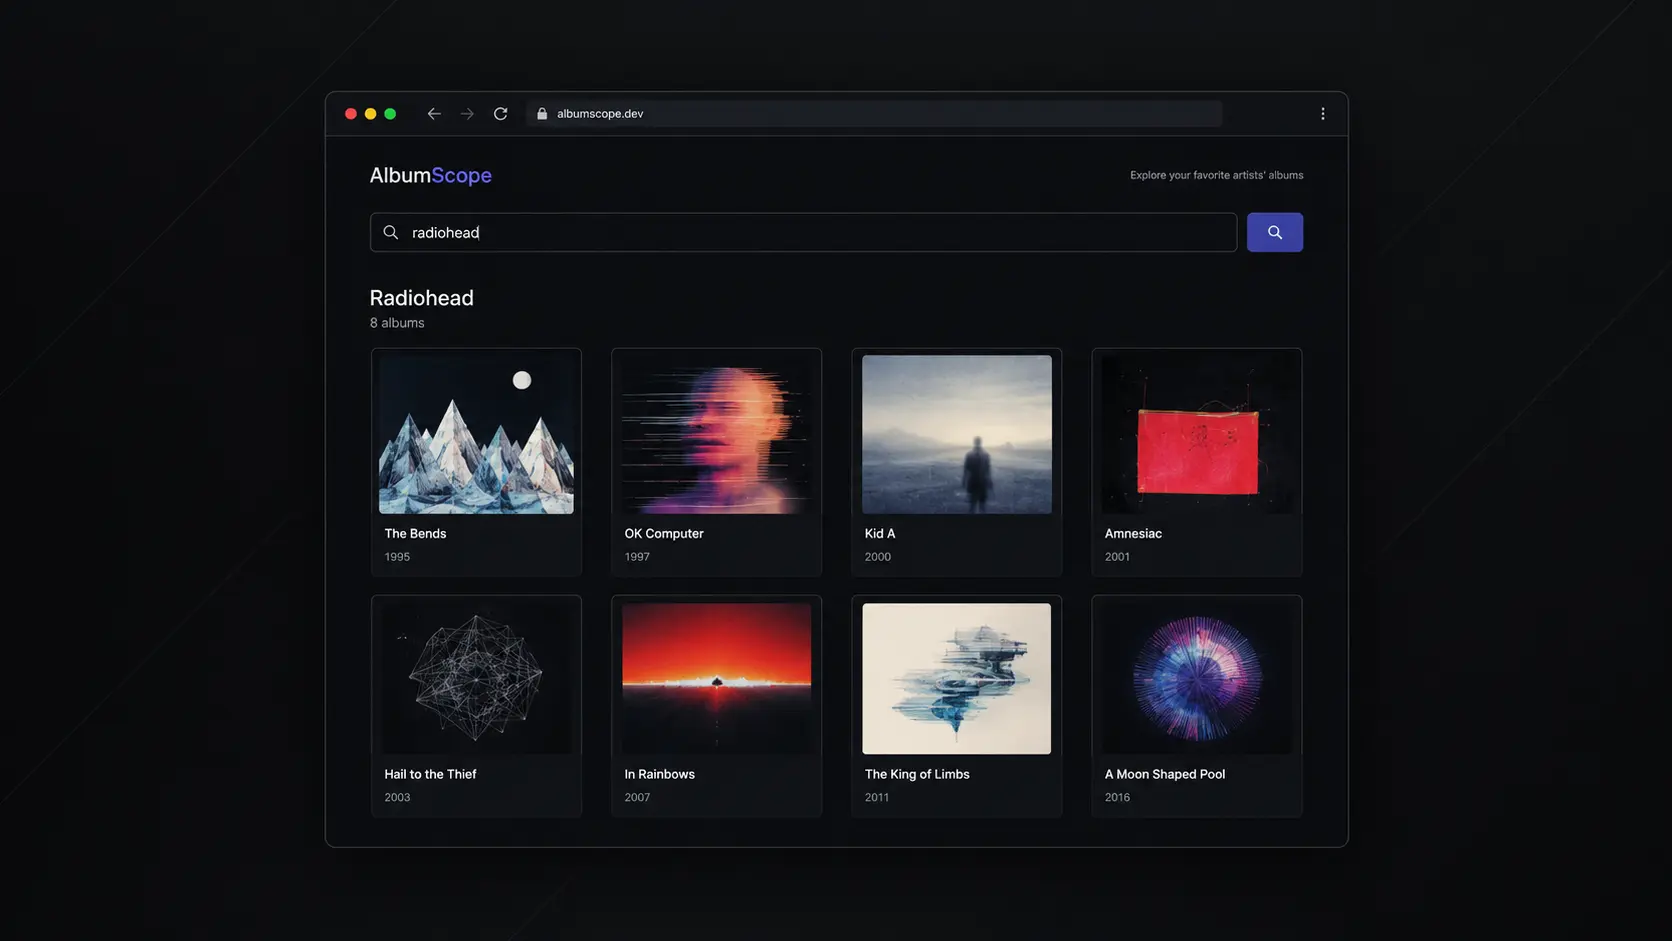Click the year '2011' under The King of Limbs

pos(877,798)
